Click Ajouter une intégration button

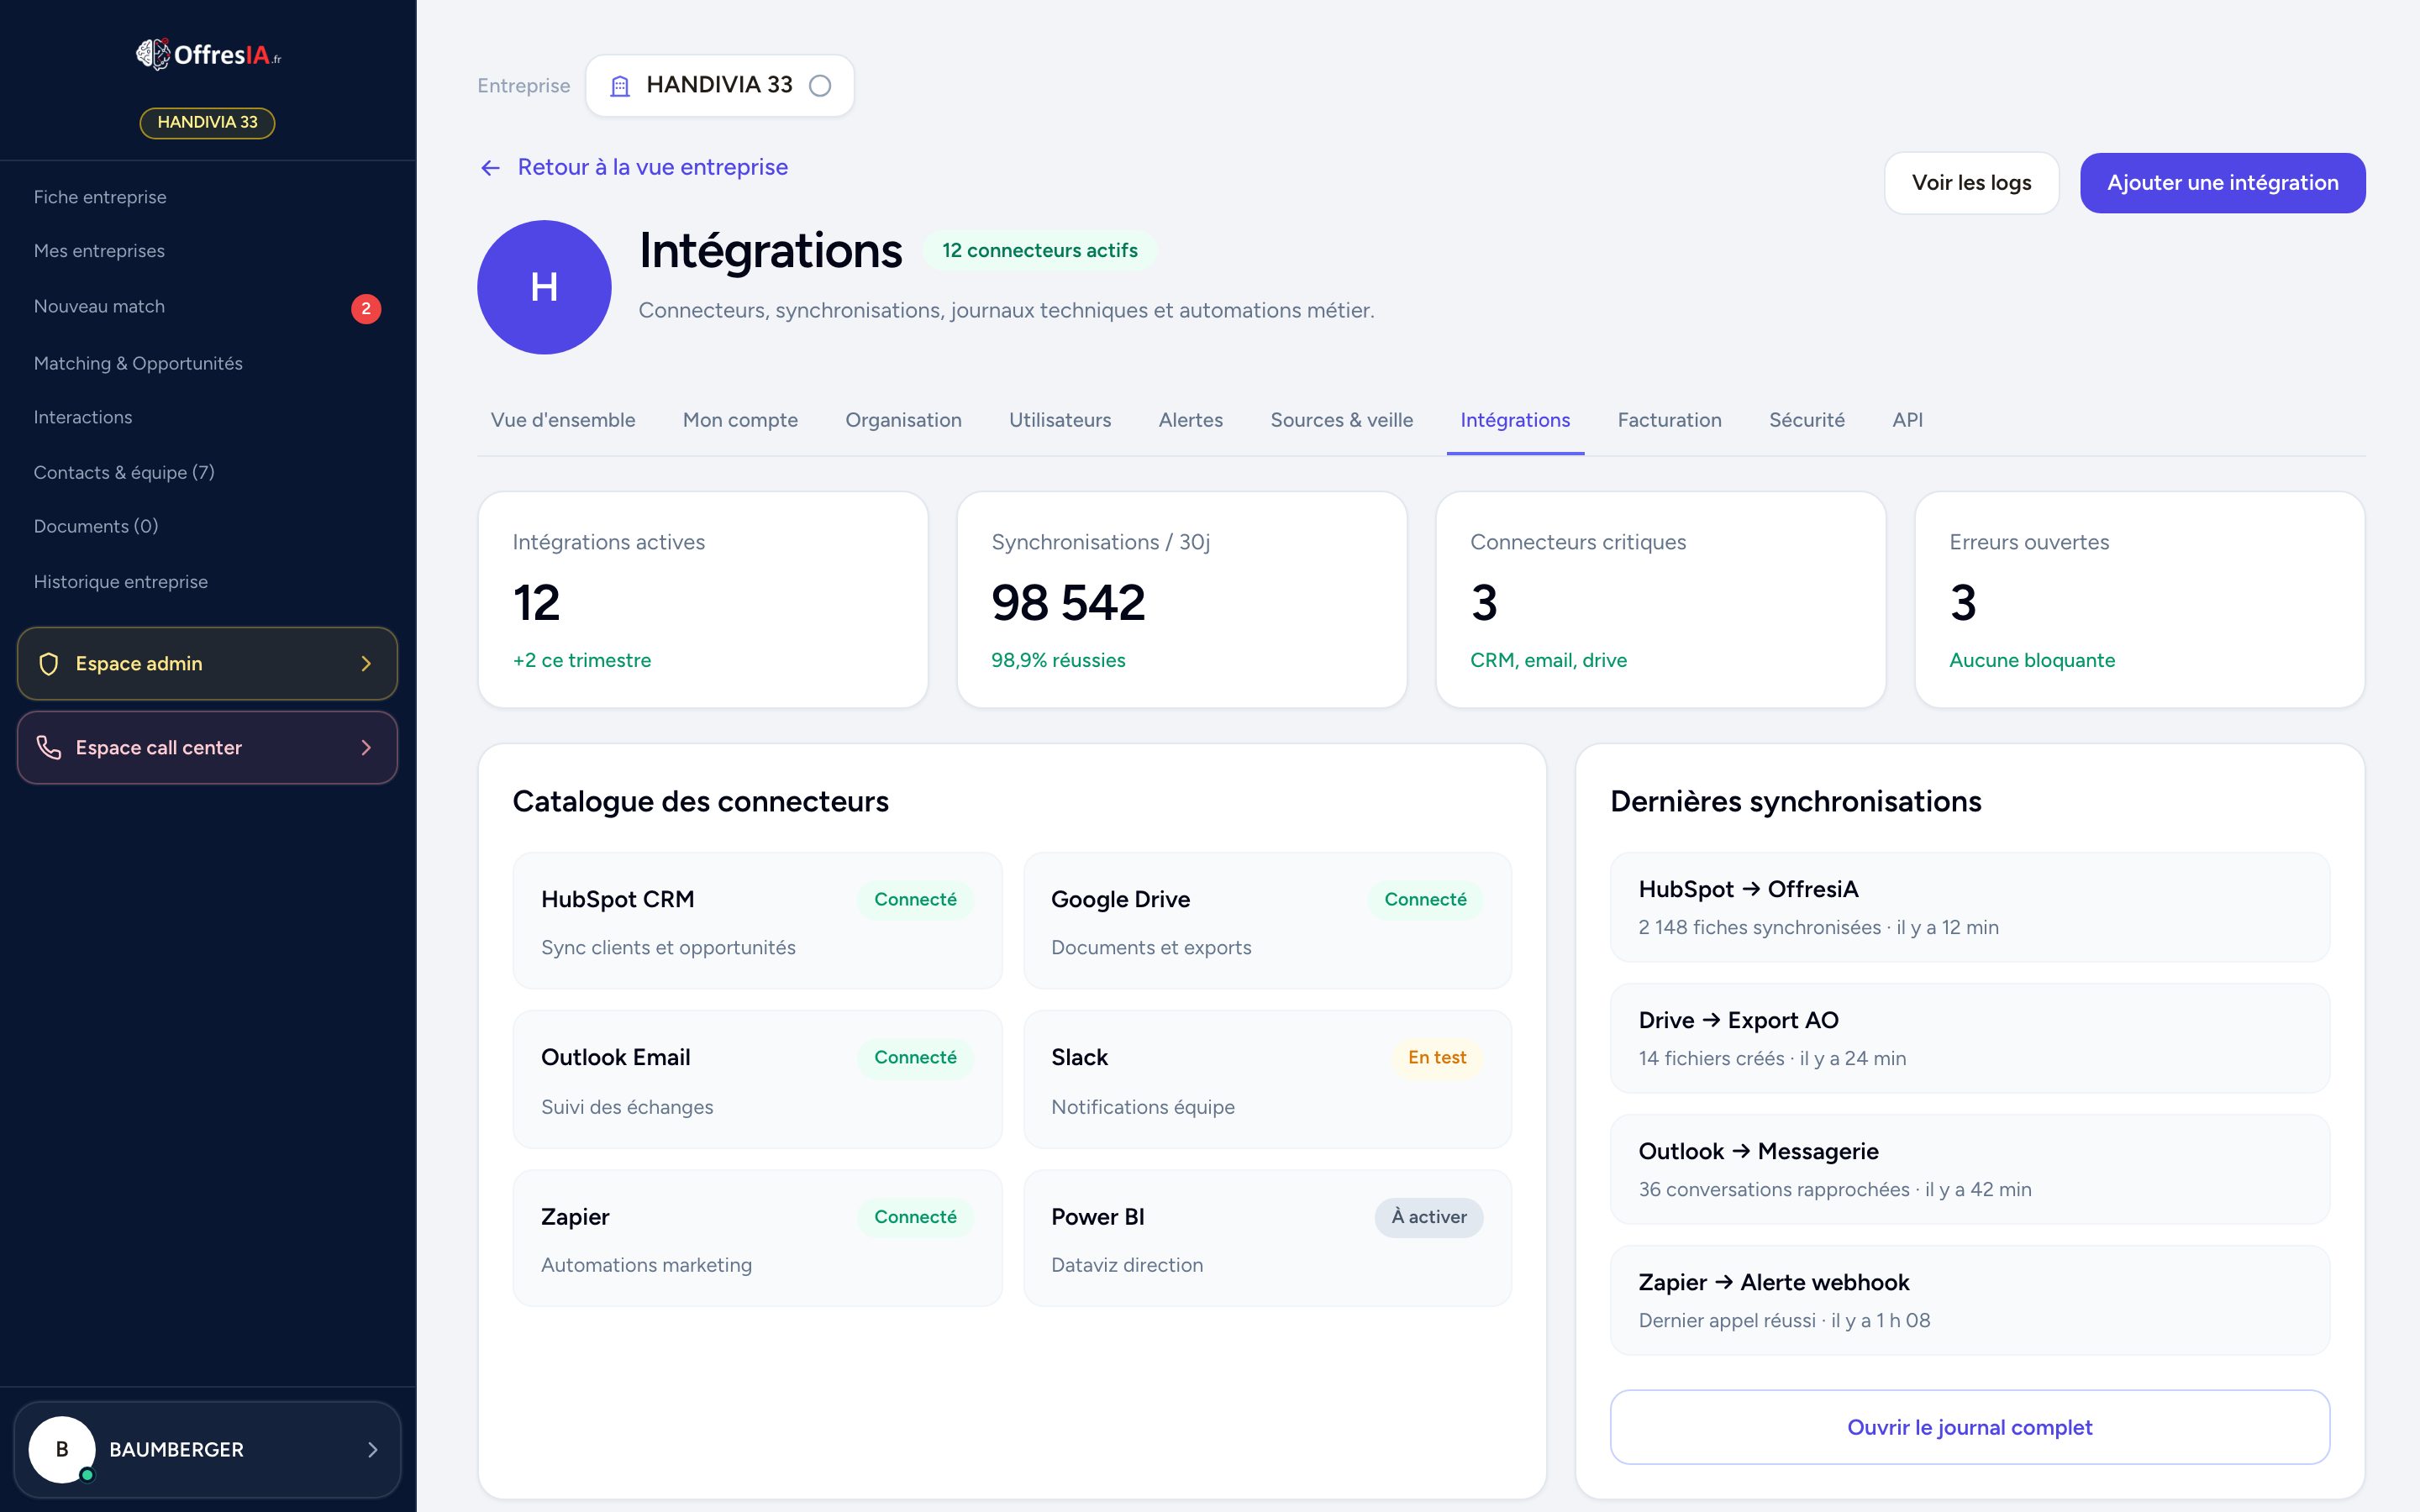[x=2222, y=183]
